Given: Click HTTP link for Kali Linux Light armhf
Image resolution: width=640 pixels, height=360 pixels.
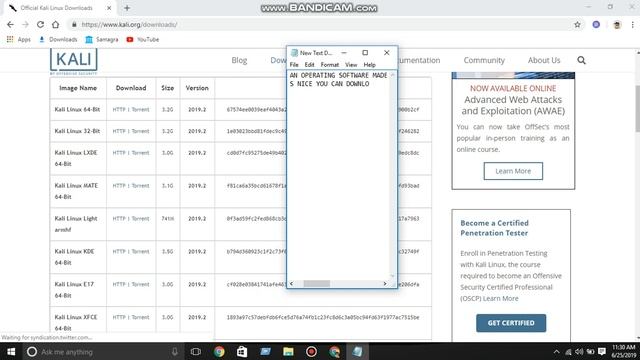Looking at the screenshot, I should tap(119, 219).
